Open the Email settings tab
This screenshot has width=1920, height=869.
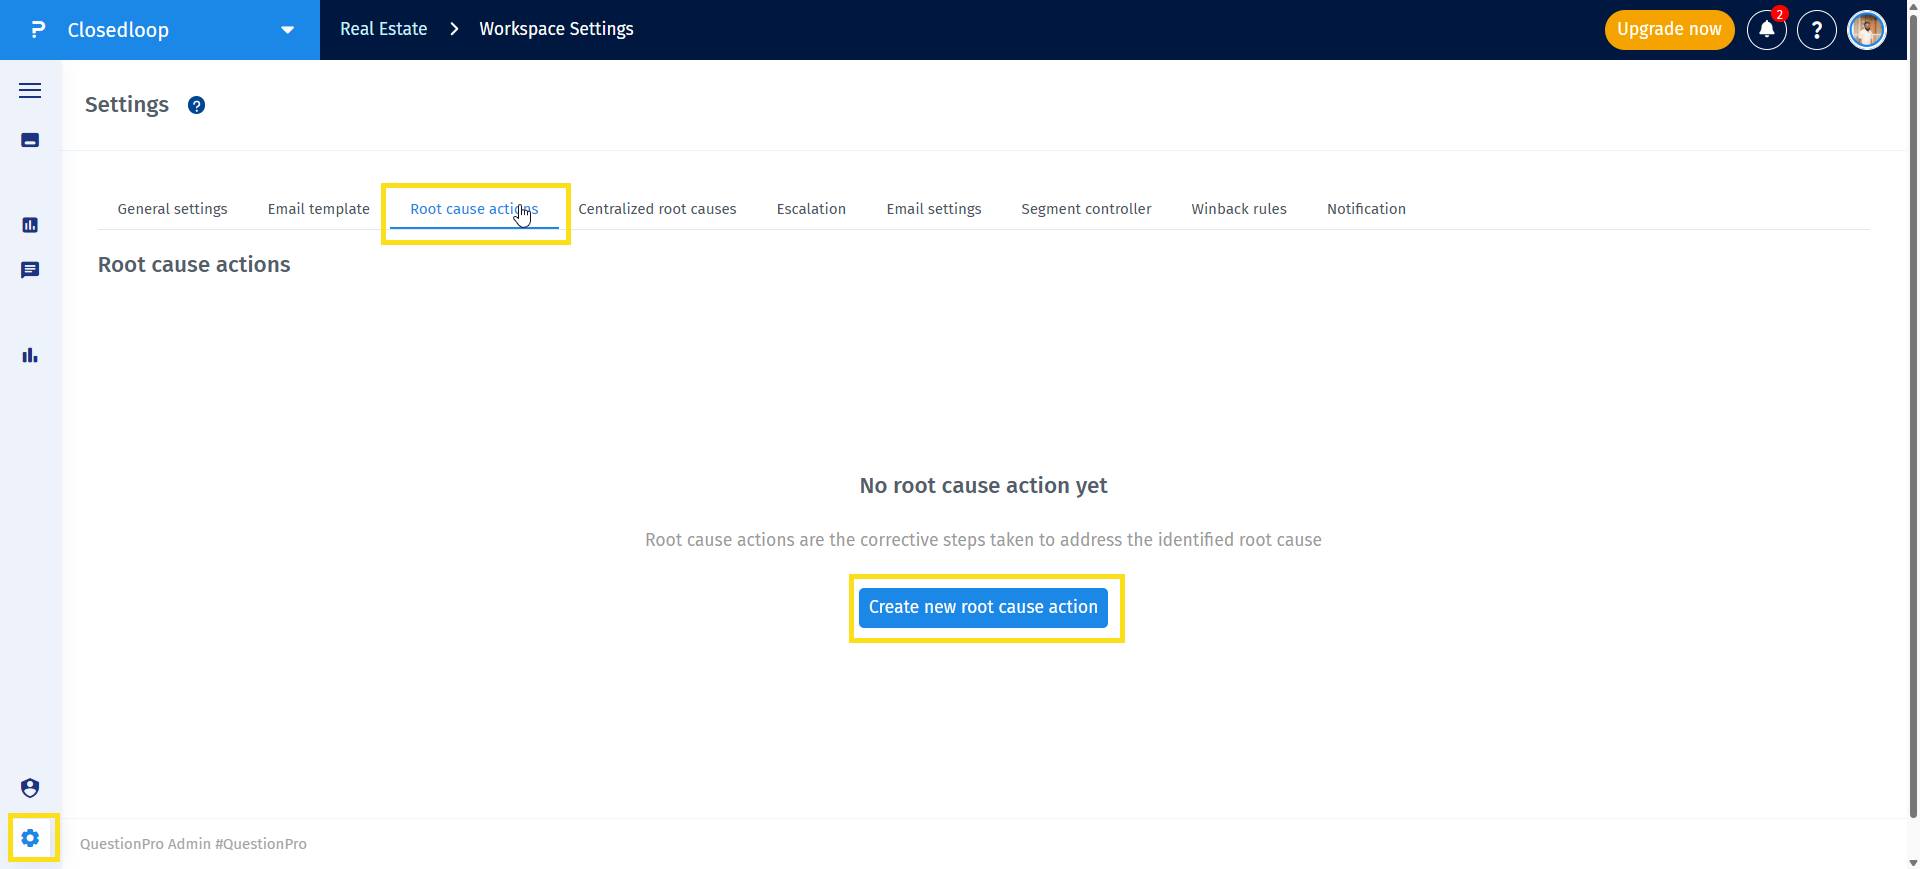pyautogui.click(x=933, y=209)
